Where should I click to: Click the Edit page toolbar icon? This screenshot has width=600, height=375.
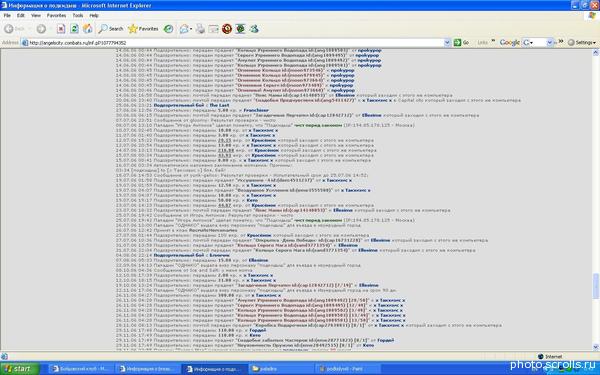[x=214, y=29]
